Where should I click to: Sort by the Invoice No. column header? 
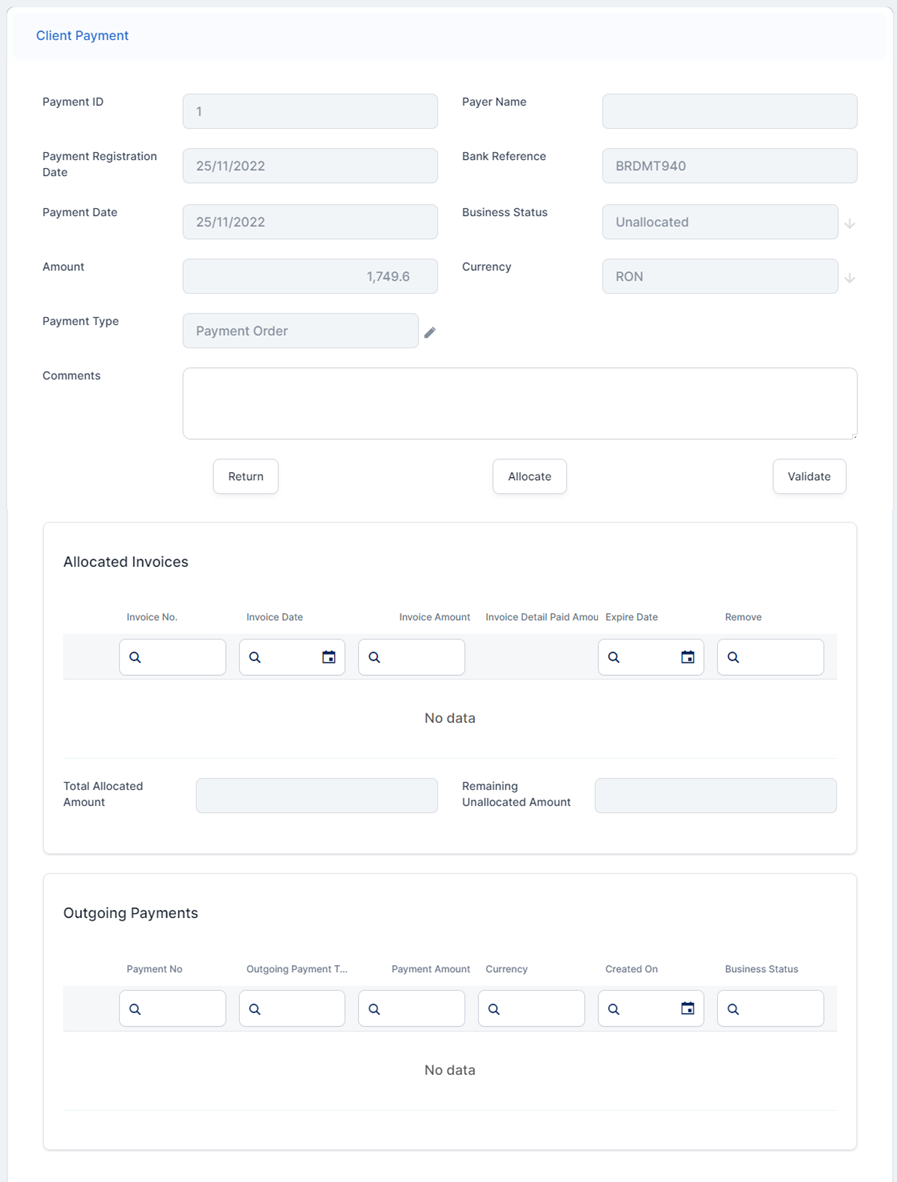pyautogui.click(x=152, y=617)
